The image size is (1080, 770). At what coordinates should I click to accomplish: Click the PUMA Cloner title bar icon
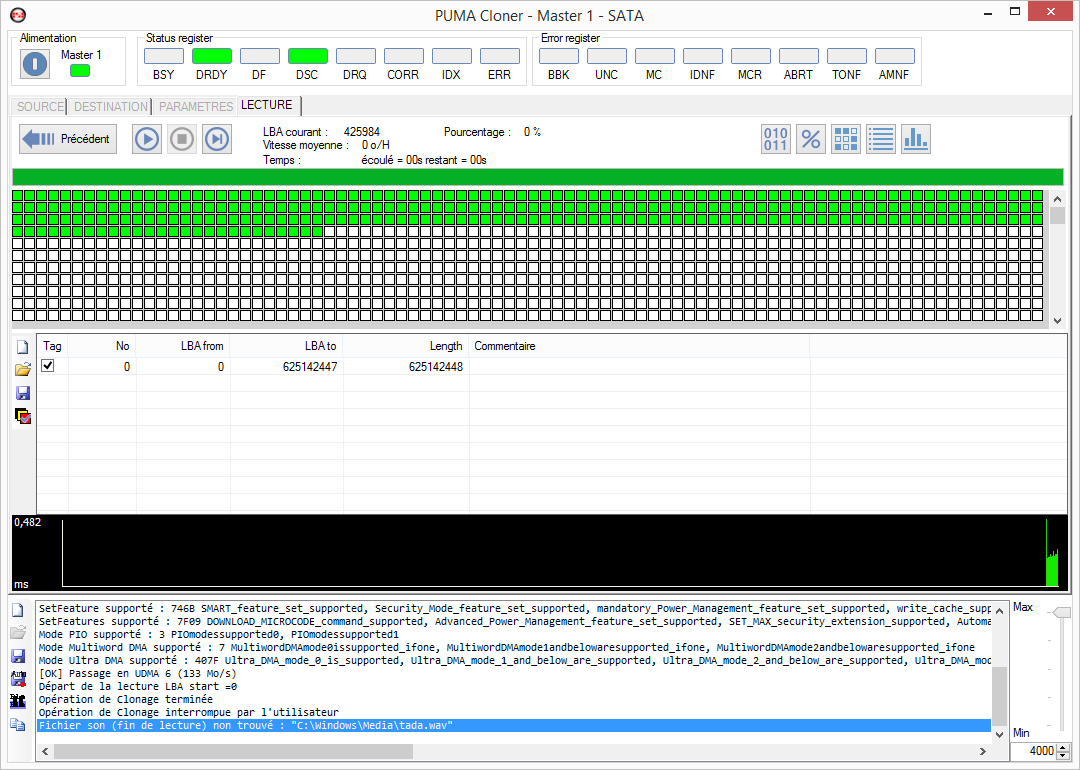18,14
